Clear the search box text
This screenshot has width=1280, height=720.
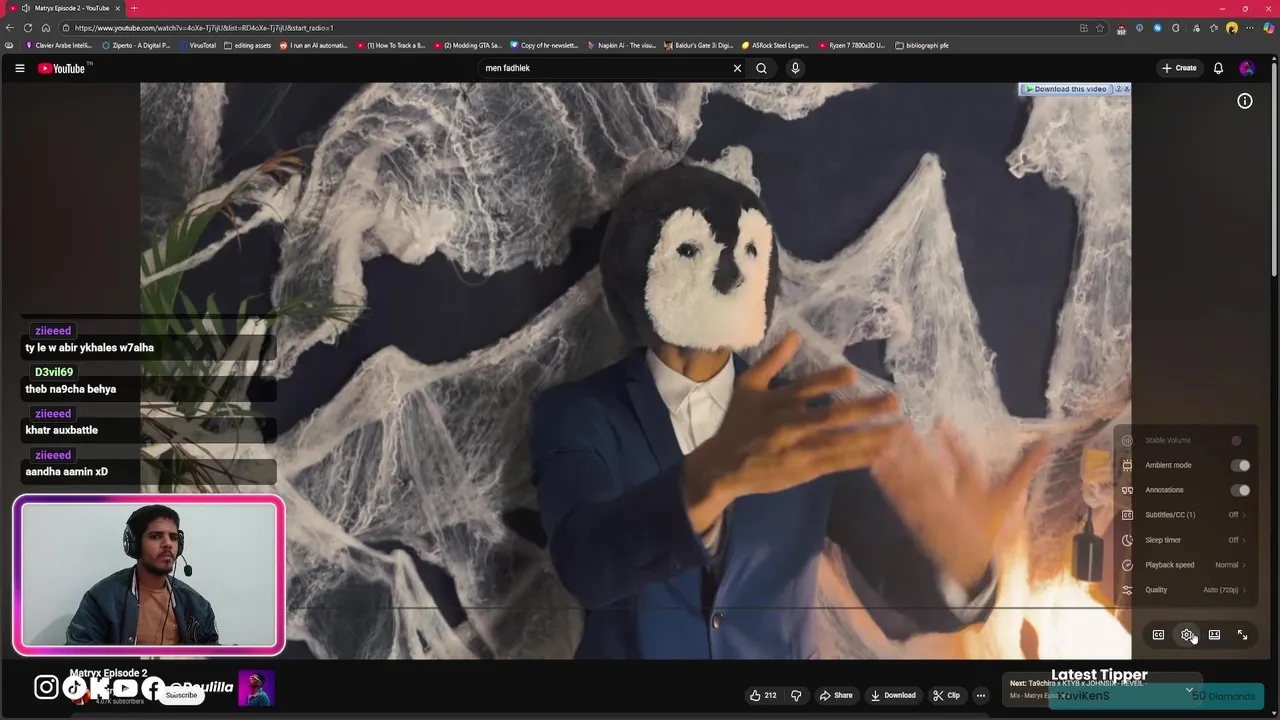[737, 68]
